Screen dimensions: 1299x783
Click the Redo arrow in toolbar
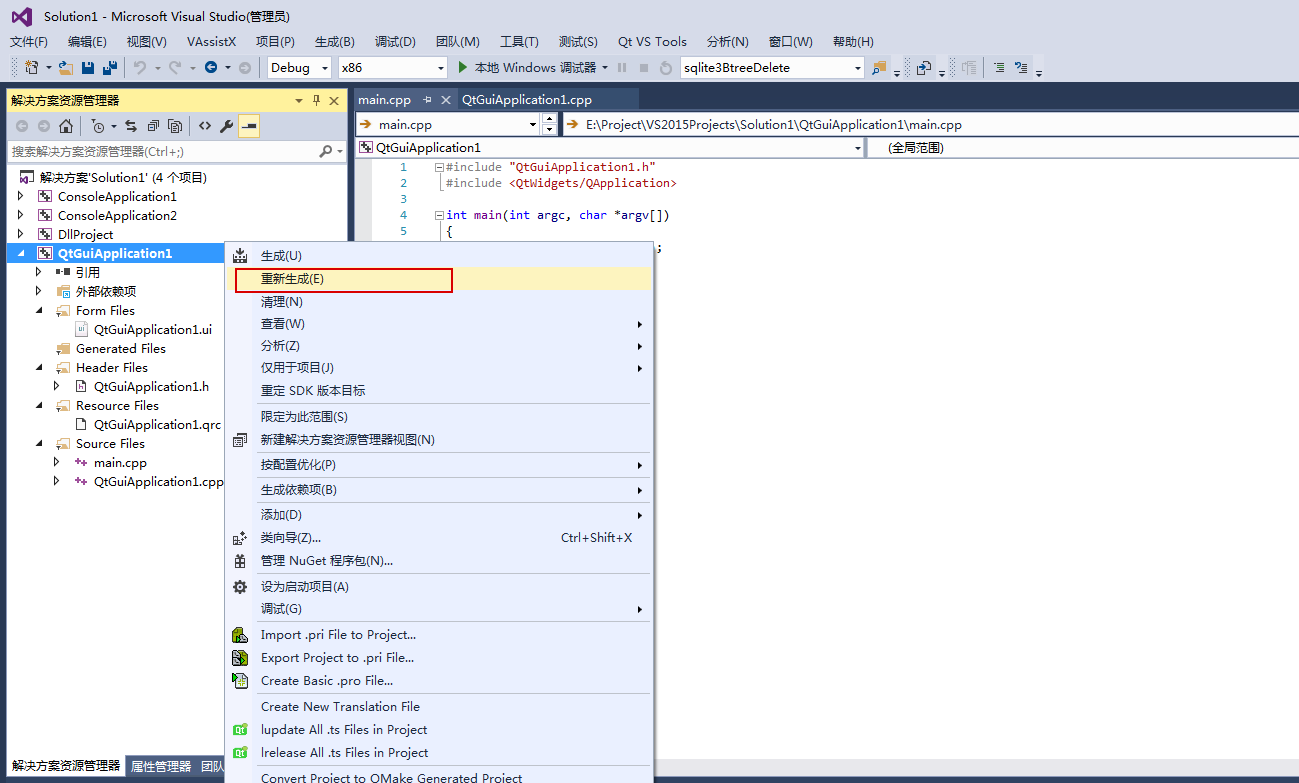tap(175, 67)
